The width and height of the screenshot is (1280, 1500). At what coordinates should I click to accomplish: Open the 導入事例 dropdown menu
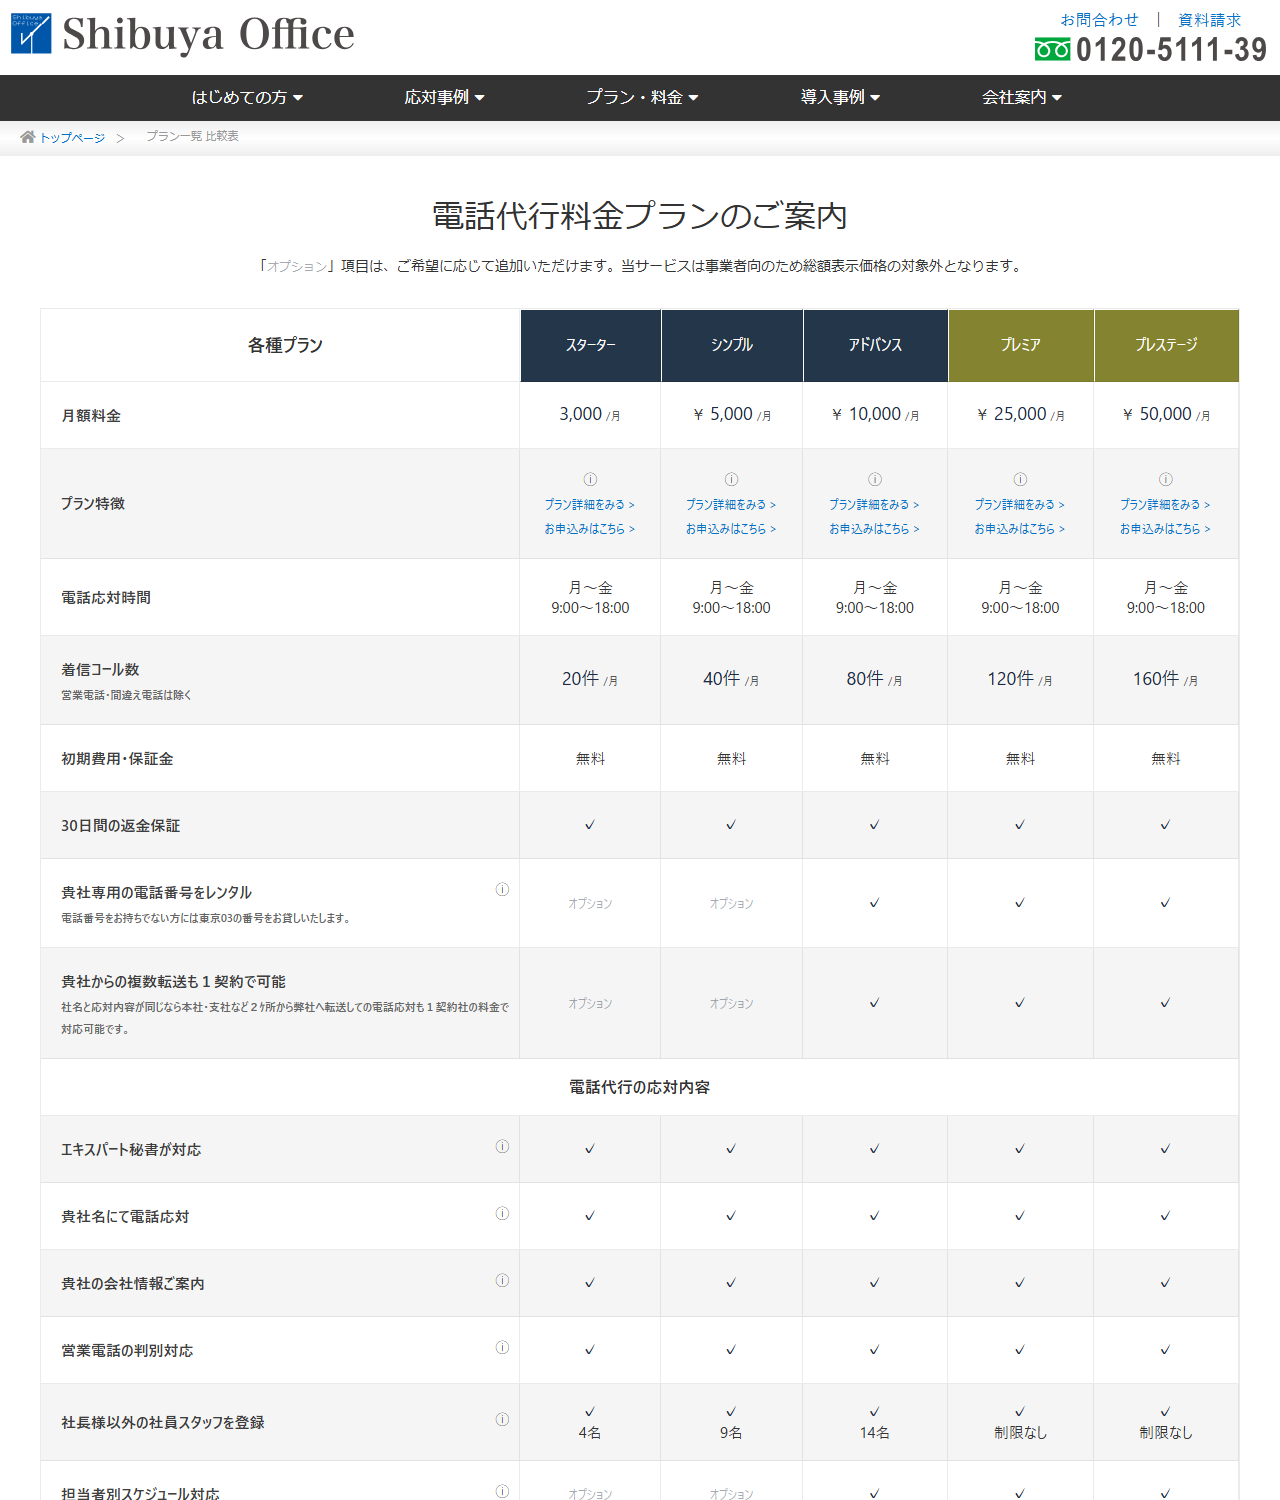840,97
